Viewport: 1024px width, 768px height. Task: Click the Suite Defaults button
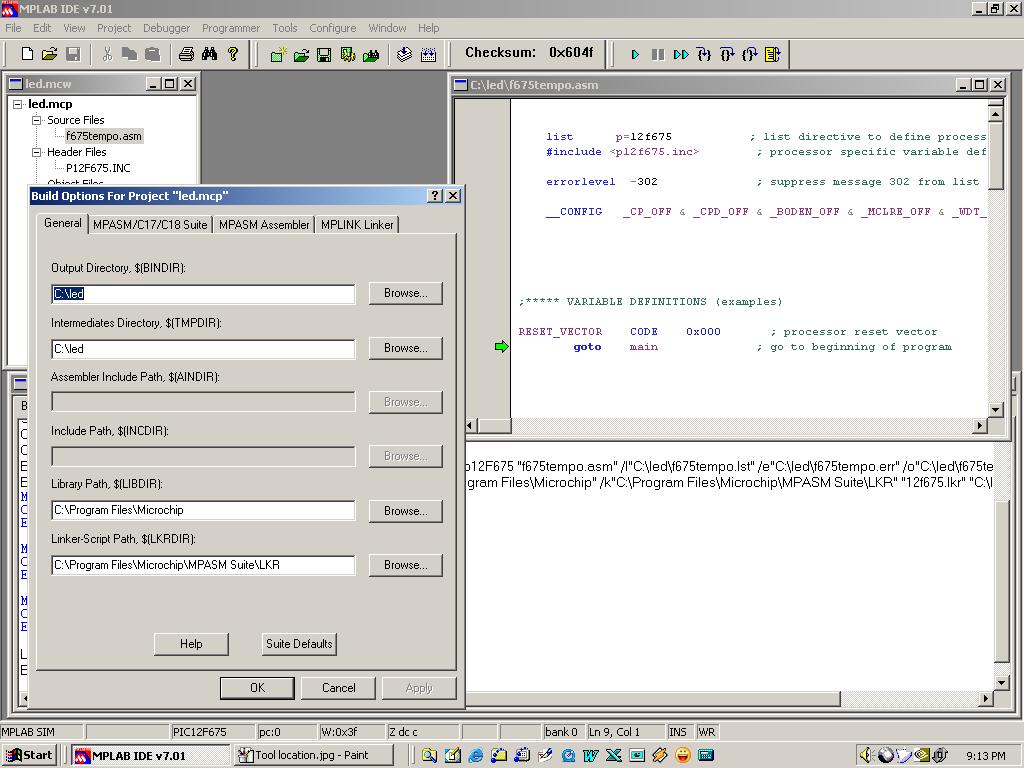point(298,644)
